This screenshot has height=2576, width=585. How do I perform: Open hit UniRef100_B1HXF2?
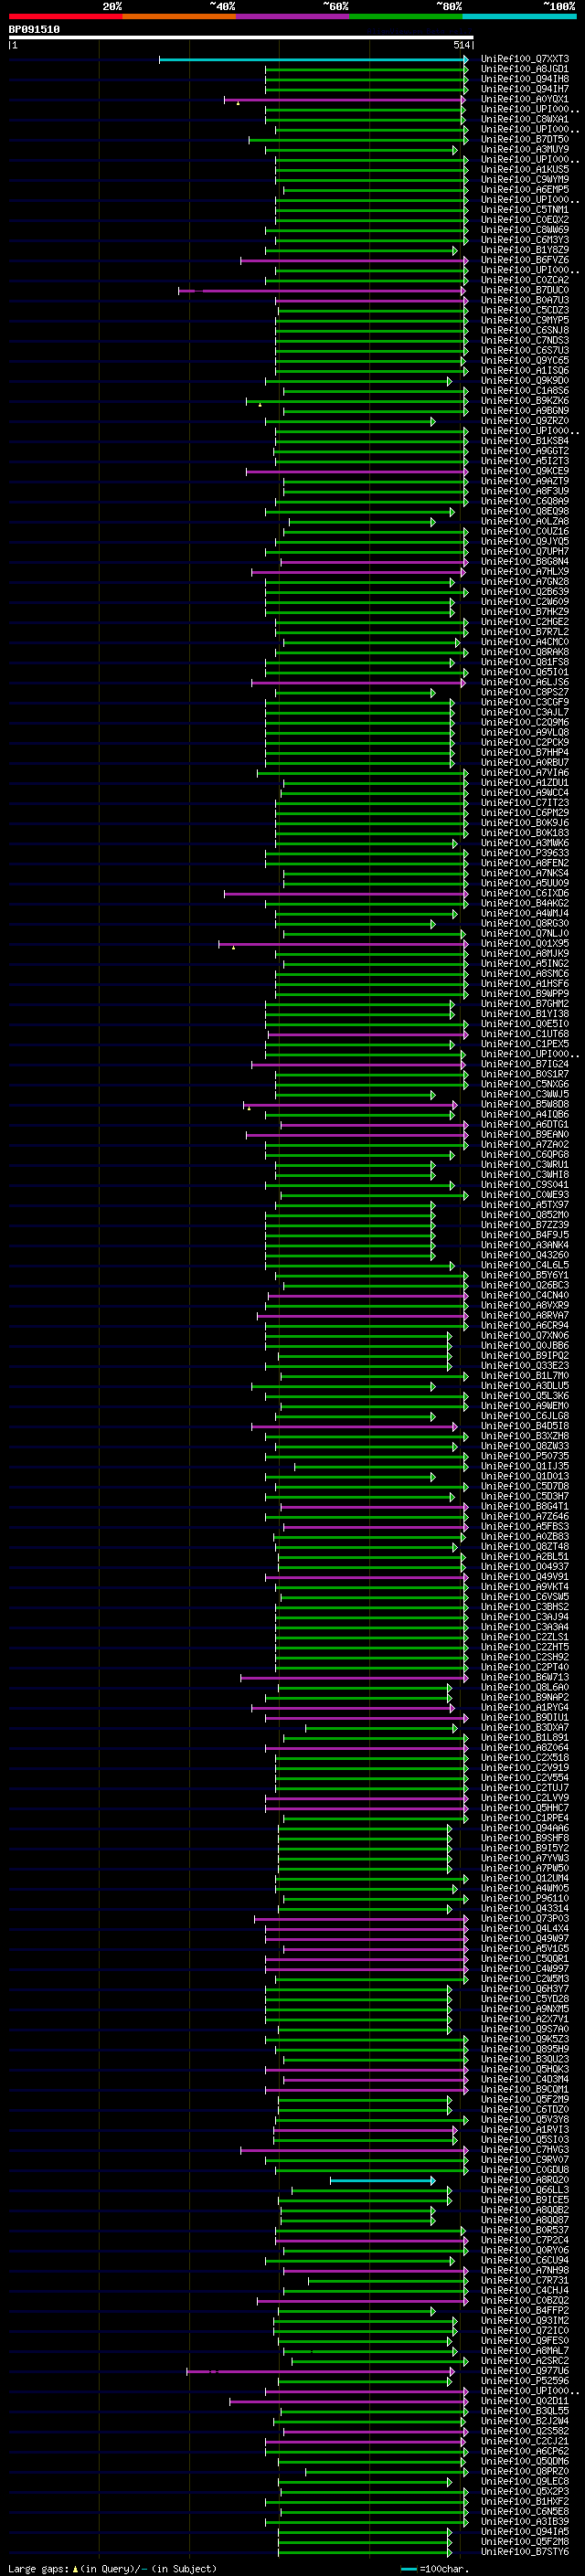[x=525, y=2501]
